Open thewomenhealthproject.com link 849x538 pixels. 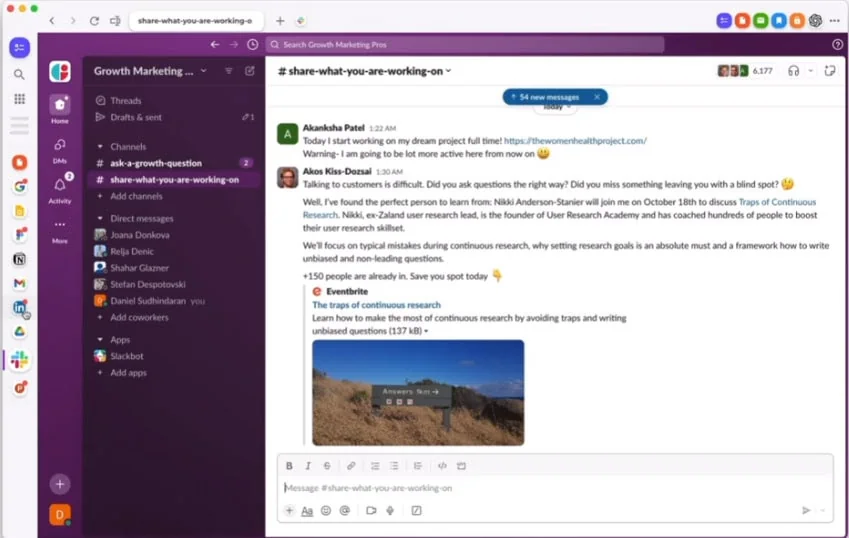pos(575,141)
